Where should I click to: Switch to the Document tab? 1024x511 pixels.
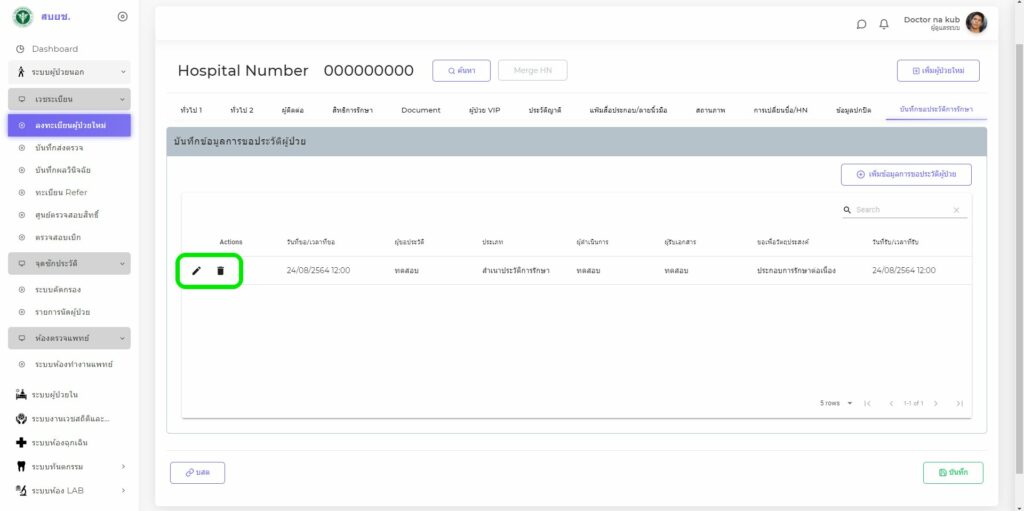[420, 110]
